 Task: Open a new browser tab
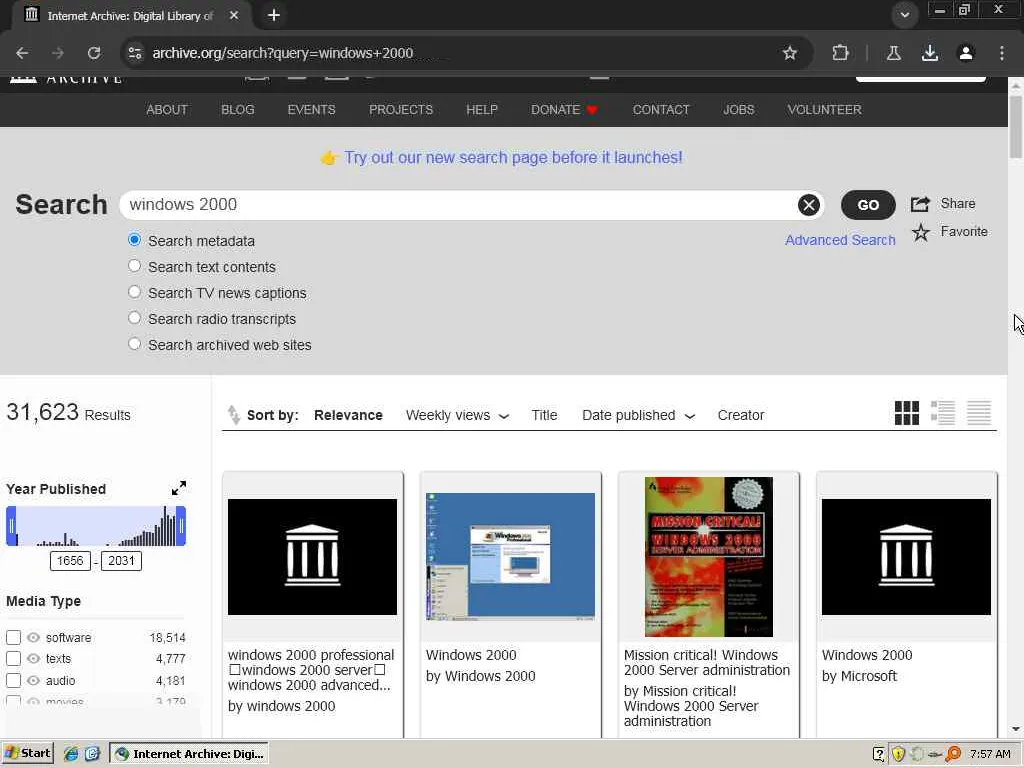[x=274, y=15]
